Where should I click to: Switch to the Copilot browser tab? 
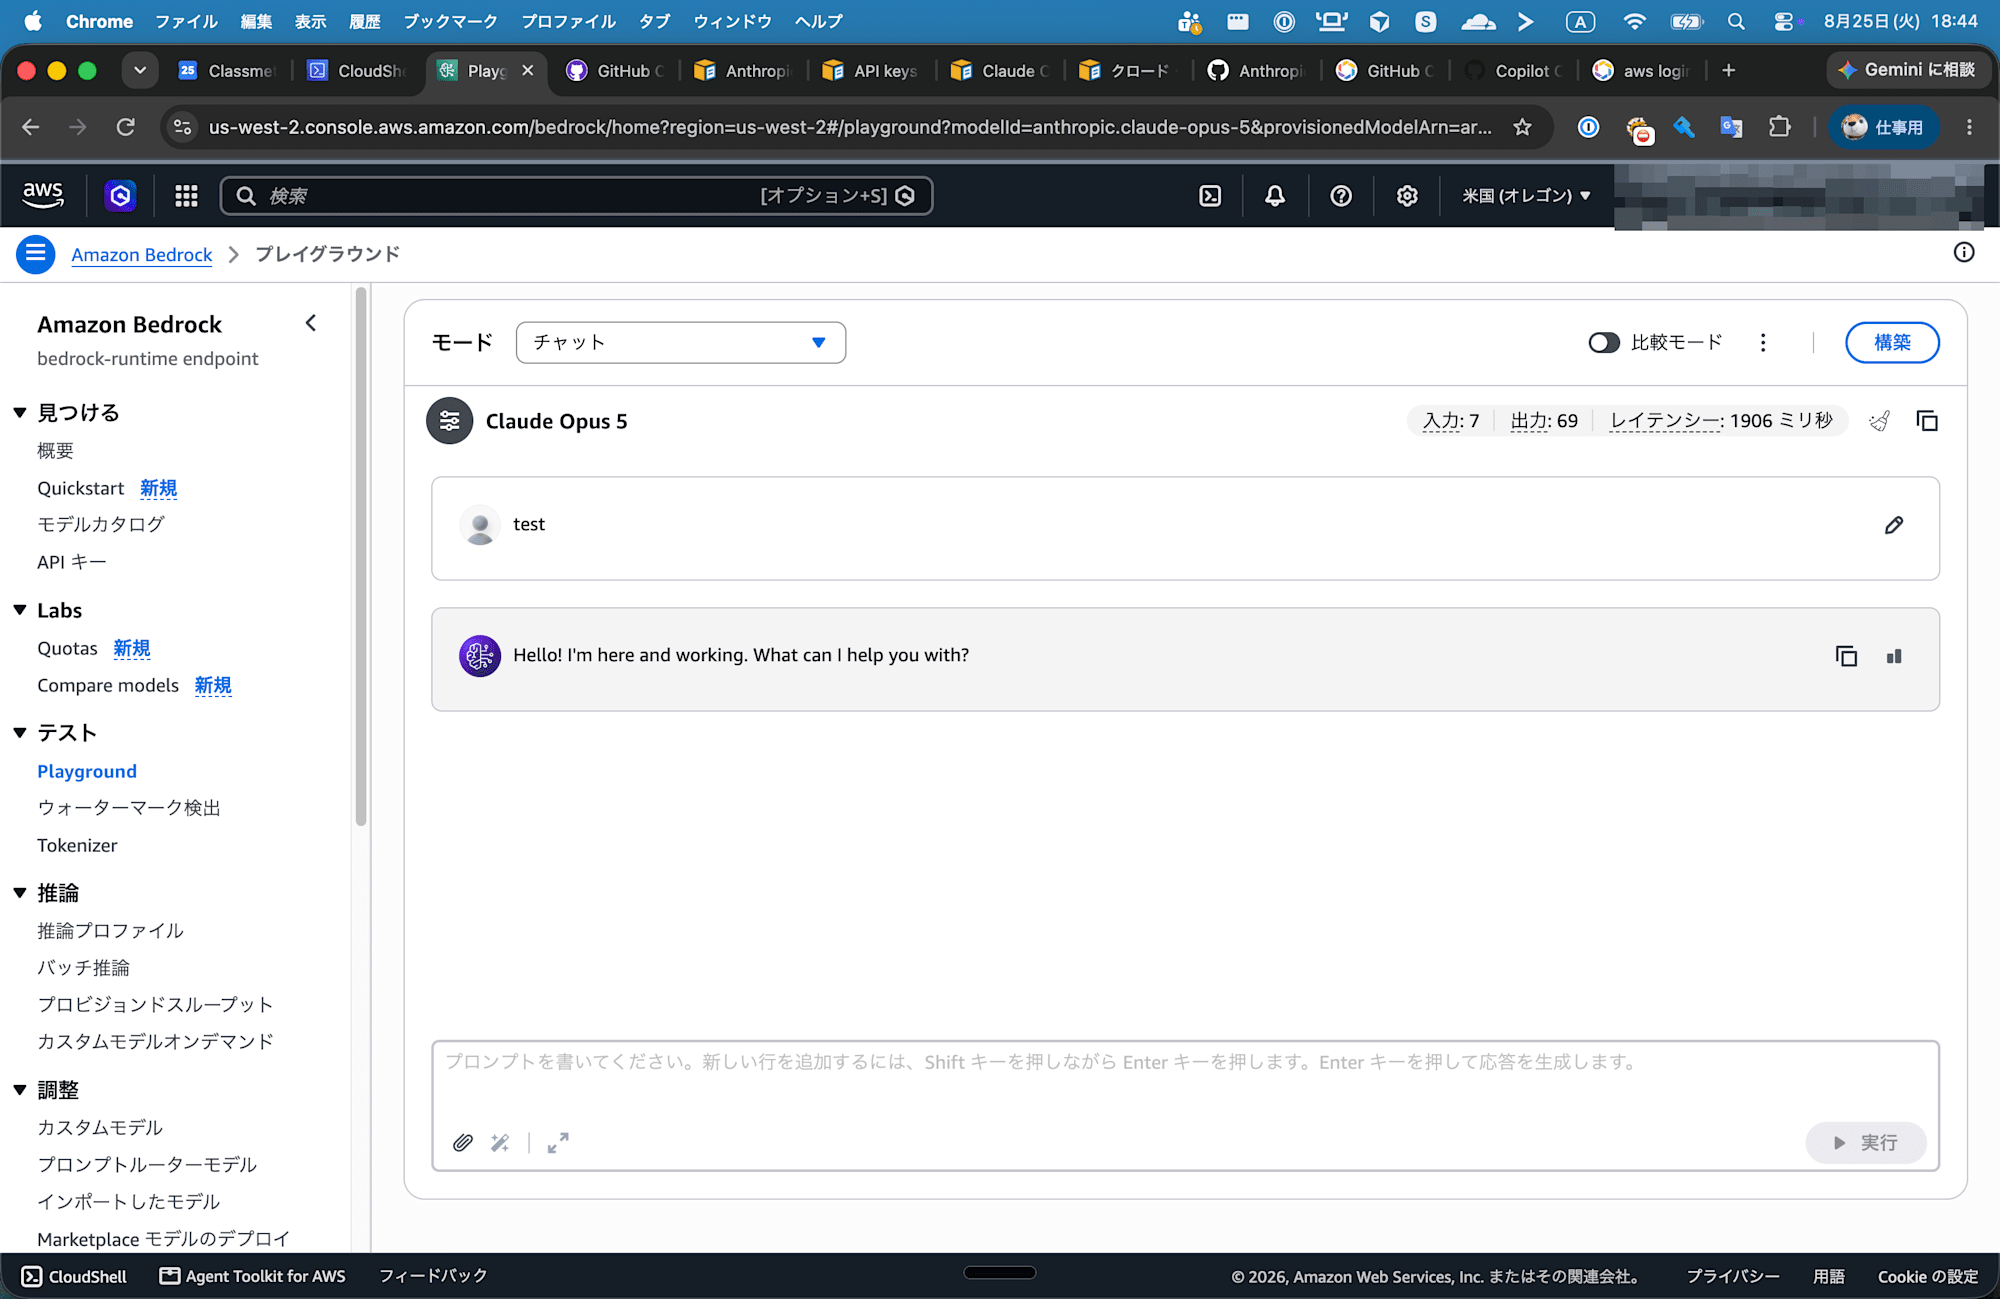[x=1514, y=71]
